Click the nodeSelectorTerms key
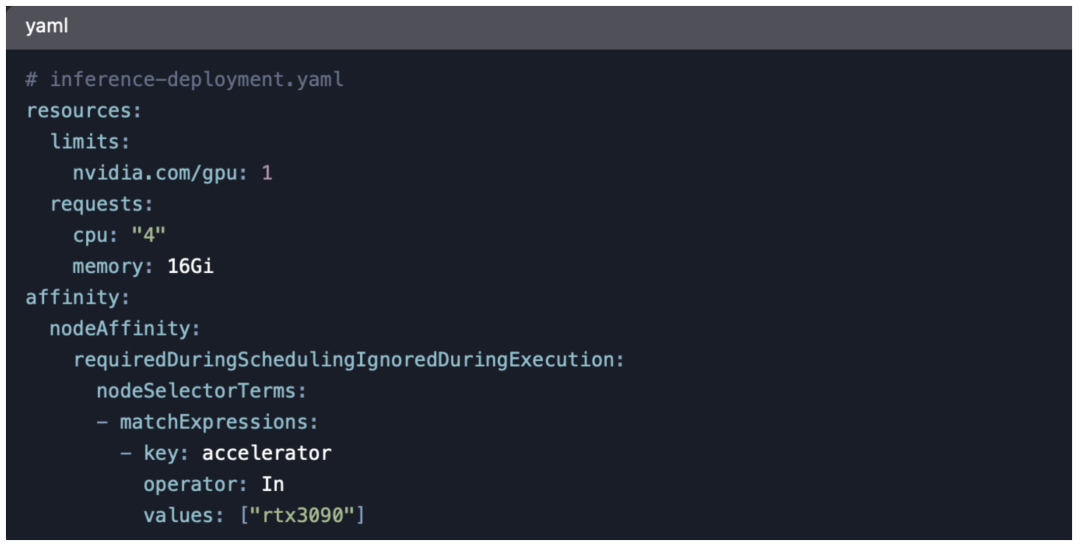Viewport: 1080px width, 546px height. pyautogui.click(x=201, y=391)
